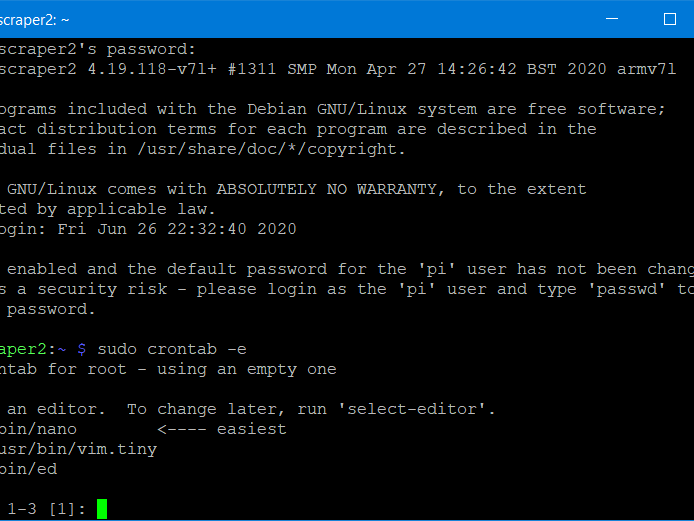Image resolution: width=694 pixels, height=521 pixels.
Task: Click the green terminal cursor block
Action: [102, 509]
